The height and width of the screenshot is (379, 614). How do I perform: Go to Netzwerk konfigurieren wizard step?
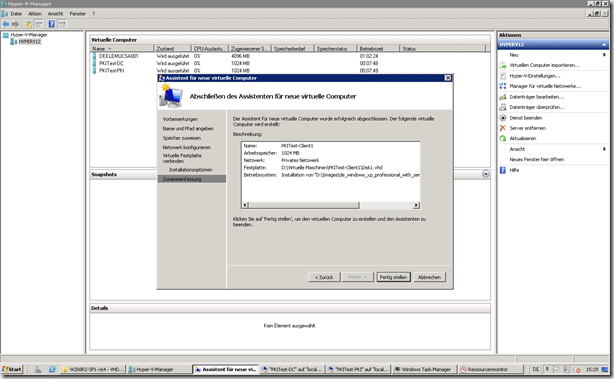[x=186, y=148]
